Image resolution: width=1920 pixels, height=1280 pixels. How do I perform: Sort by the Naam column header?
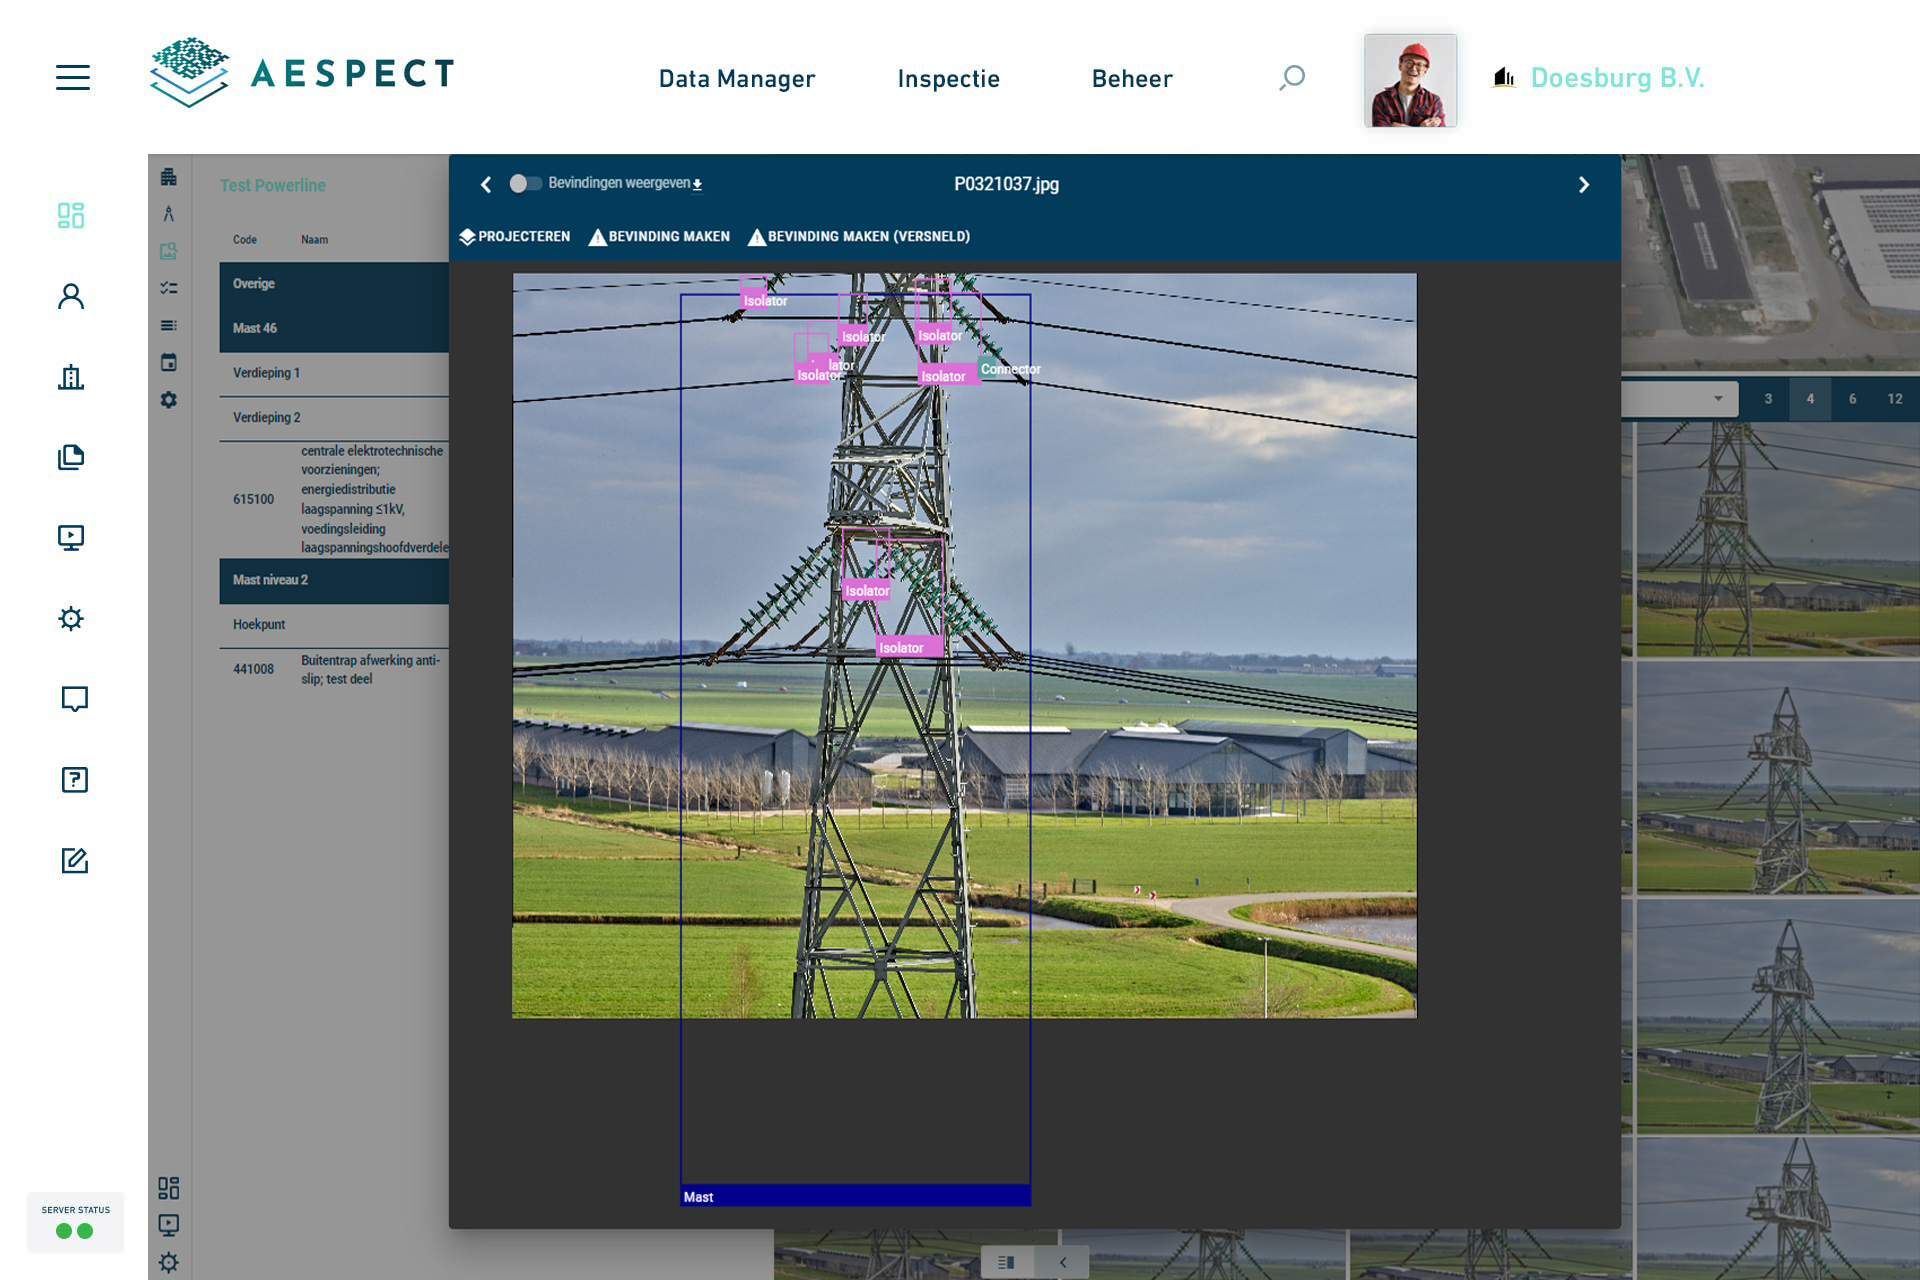tap(314, 240)
